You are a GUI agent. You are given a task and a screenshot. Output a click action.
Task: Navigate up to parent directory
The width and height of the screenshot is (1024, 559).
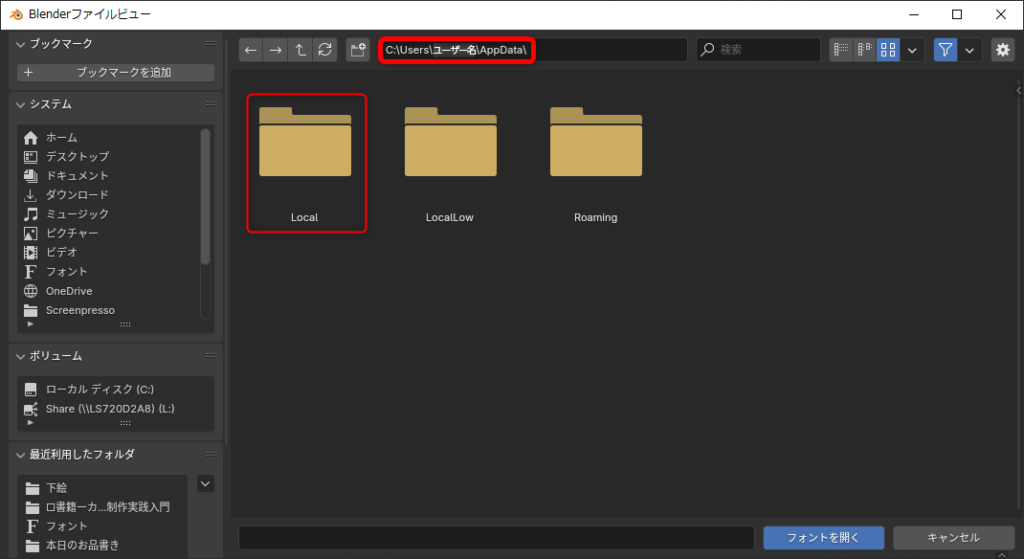pos(300,50)
